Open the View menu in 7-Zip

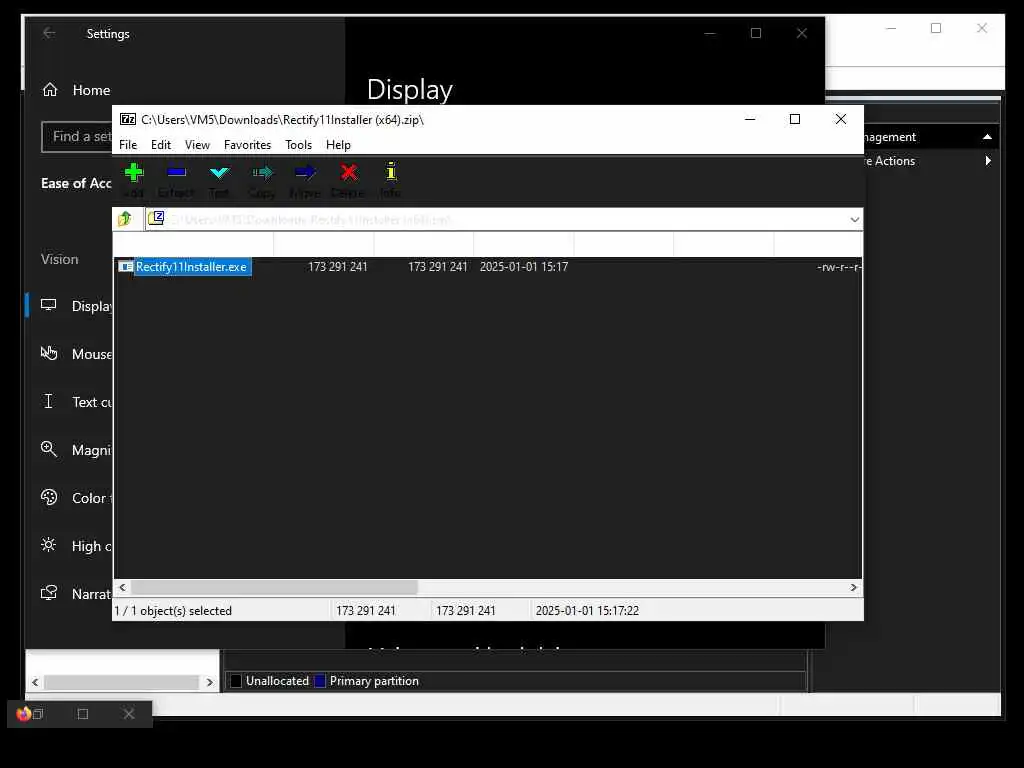pos(197,145)
